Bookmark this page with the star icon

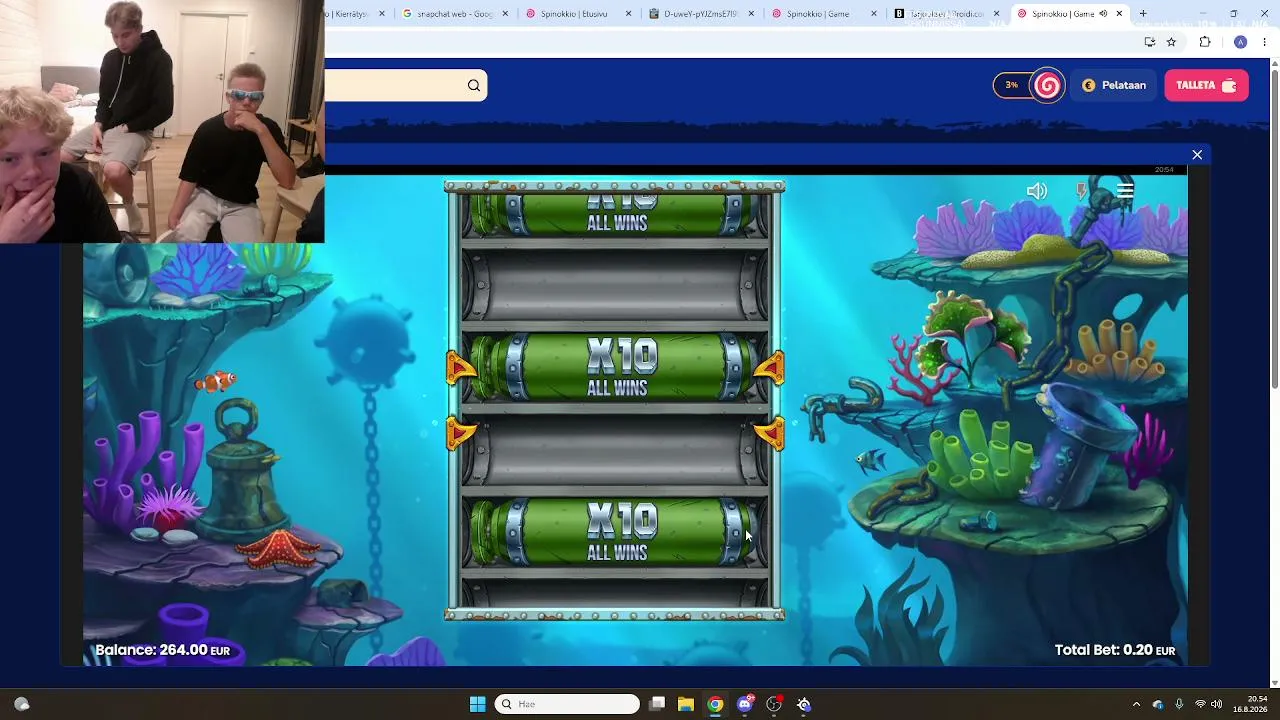pyautogui.click(x=1171, y=42)
